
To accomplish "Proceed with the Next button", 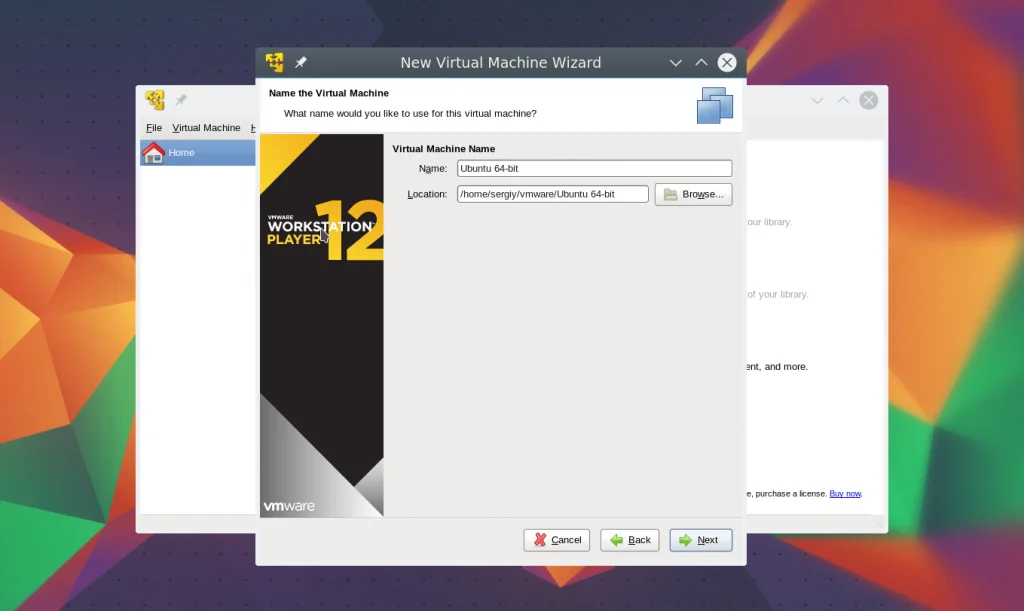I will [x=701, y=540].
